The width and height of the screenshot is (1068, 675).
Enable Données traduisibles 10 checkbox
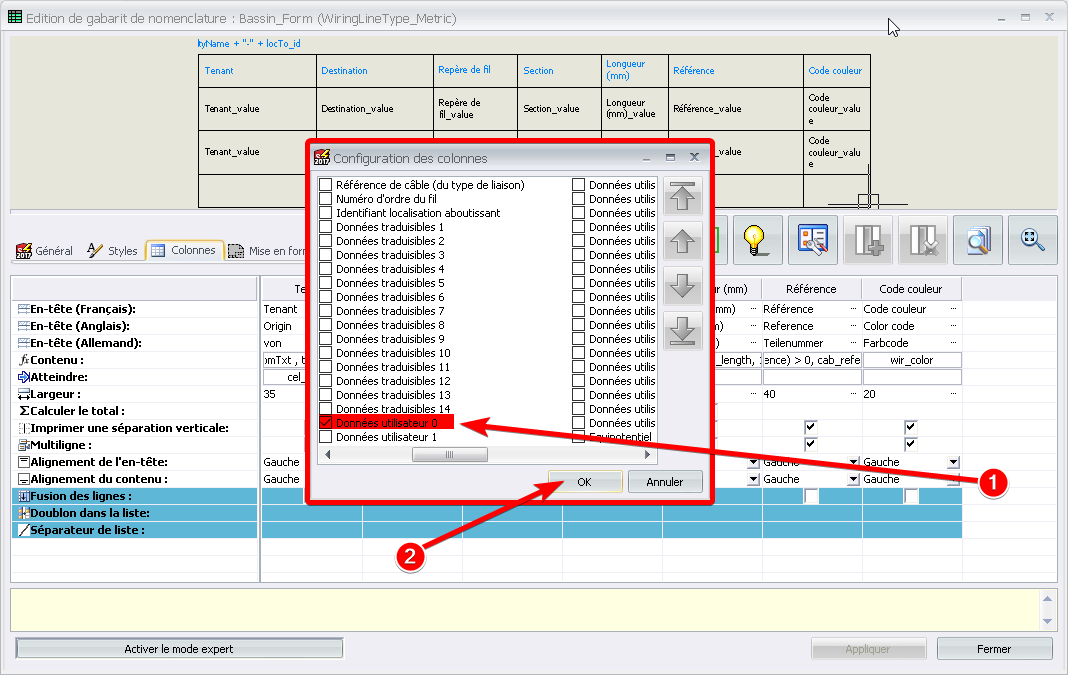326,353
